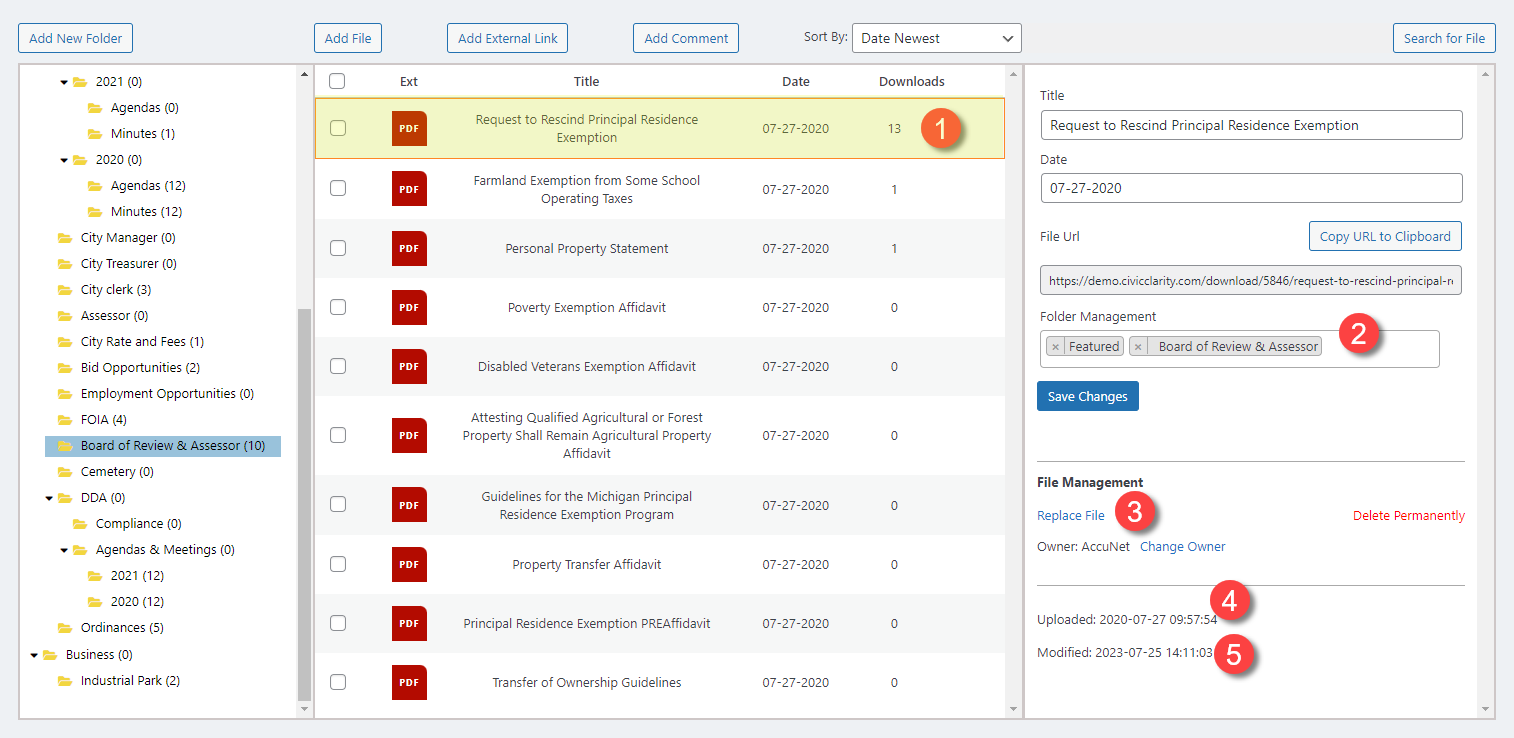Click folder icon next to Employment Opportunities

pyautogui.click(x=65, y=394)
